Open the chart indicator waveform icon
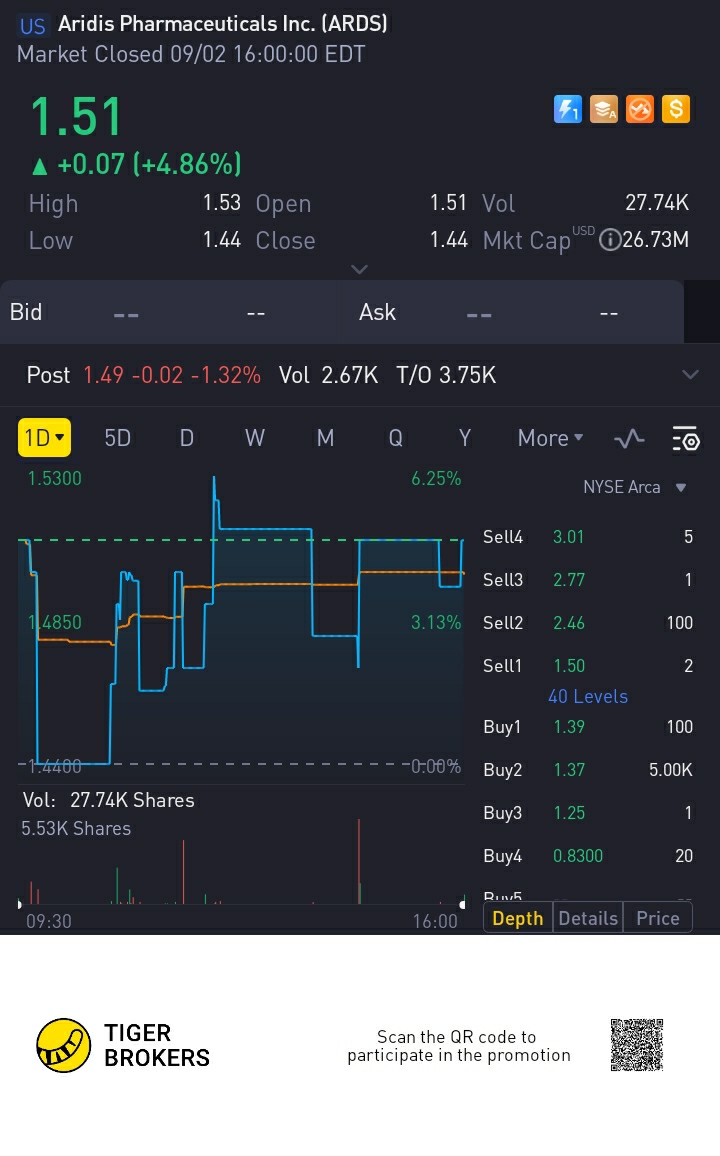Image resolution: width=720 pixels, height=1156 pixels. tap(629, 438)
